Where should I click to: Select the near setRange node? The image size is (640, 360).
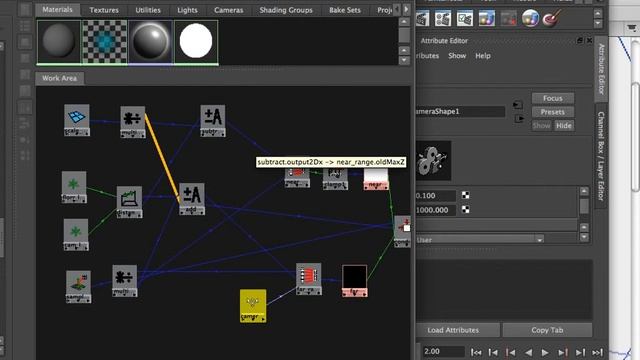point(297,178)
